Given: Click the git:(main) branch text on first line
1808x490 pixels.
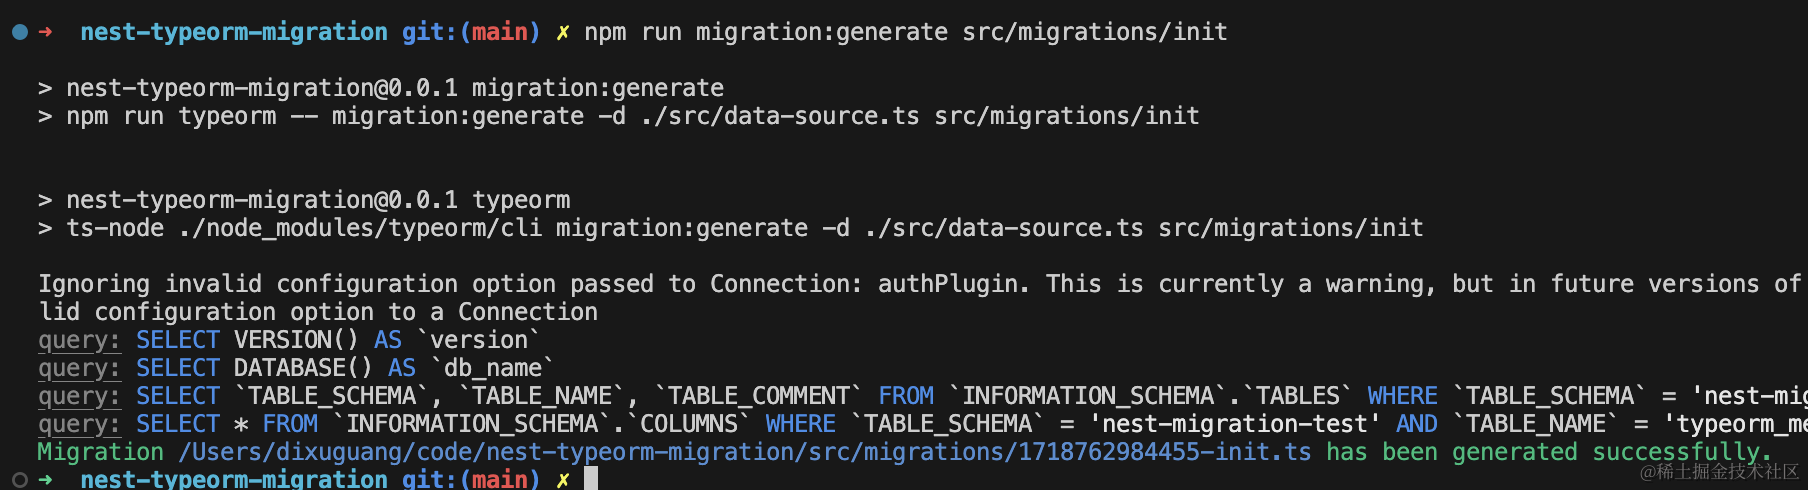Looking at the screenshot, I should point(470,32).
